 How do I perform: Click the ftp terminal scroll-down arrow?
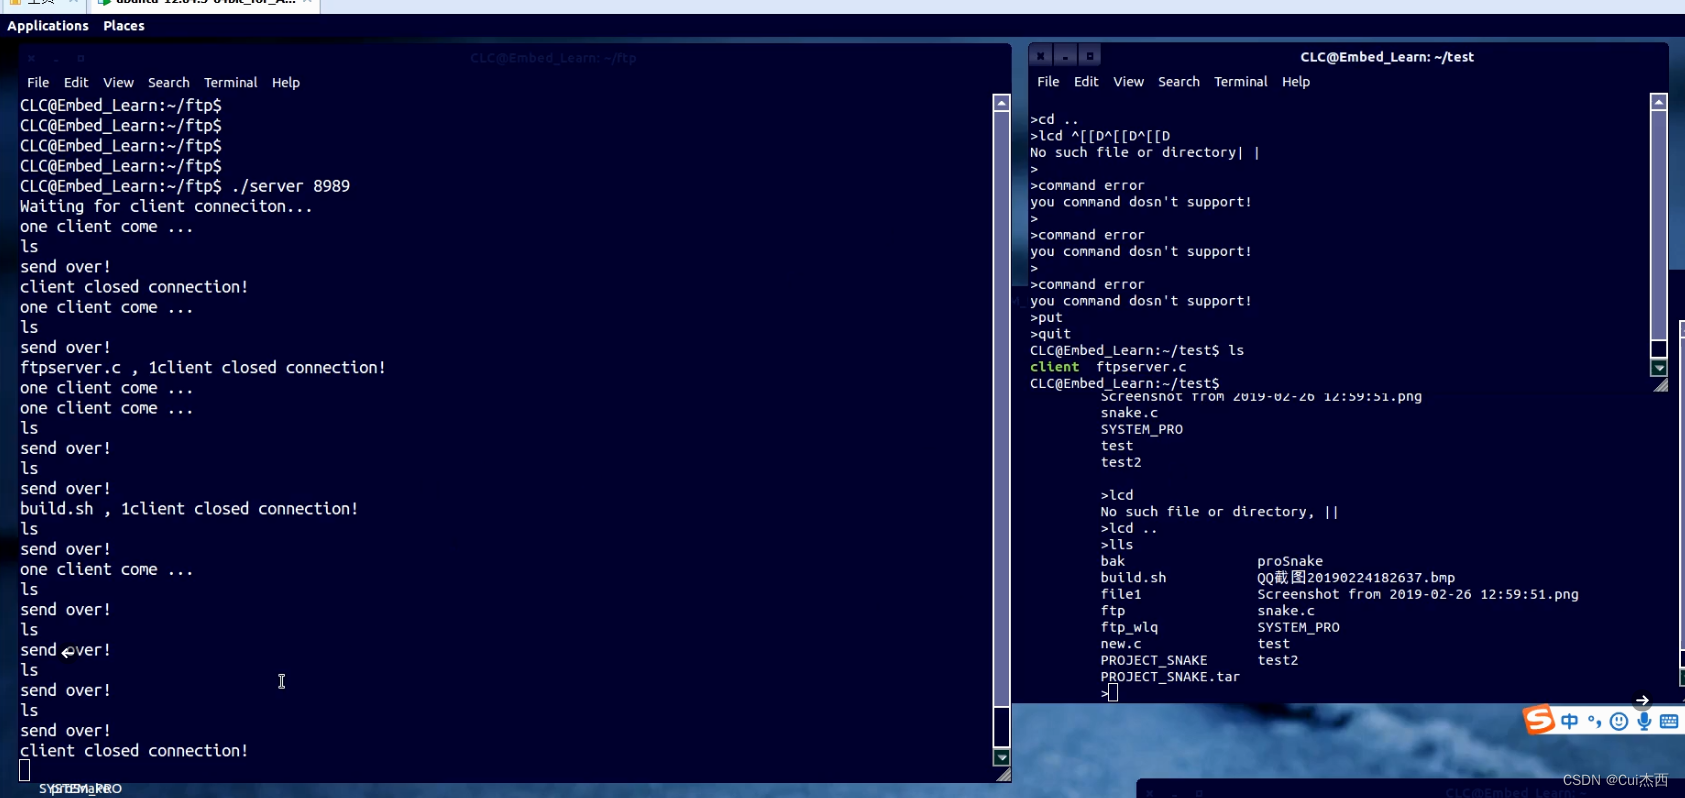[x=1001, y=757]
